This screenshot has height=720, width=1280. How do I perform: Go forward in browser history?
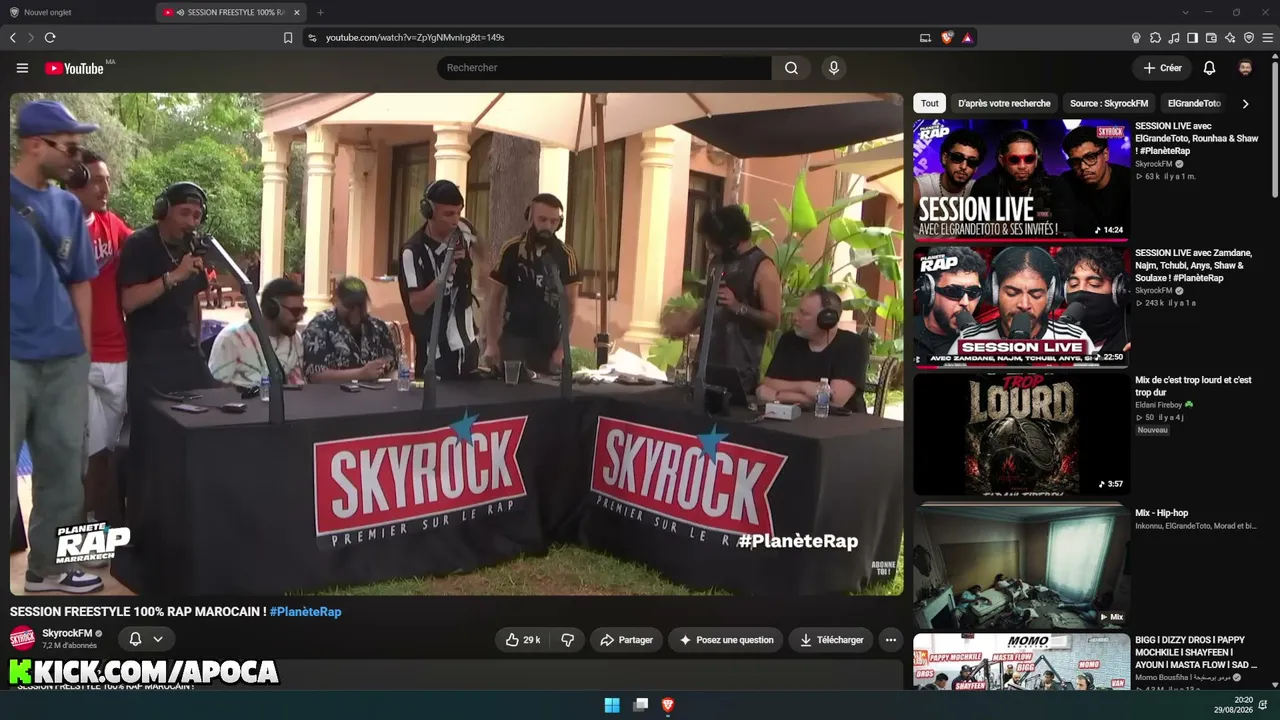(x=31, y=38)
